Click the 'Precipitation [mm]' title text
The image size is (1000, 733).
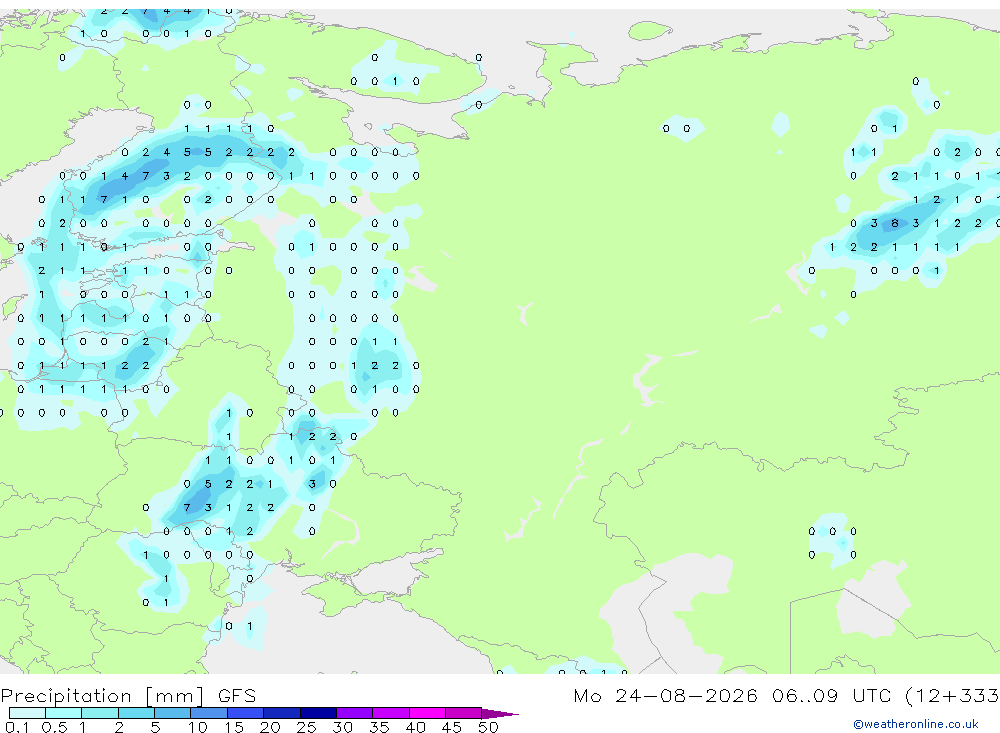[x=102, y=696]
